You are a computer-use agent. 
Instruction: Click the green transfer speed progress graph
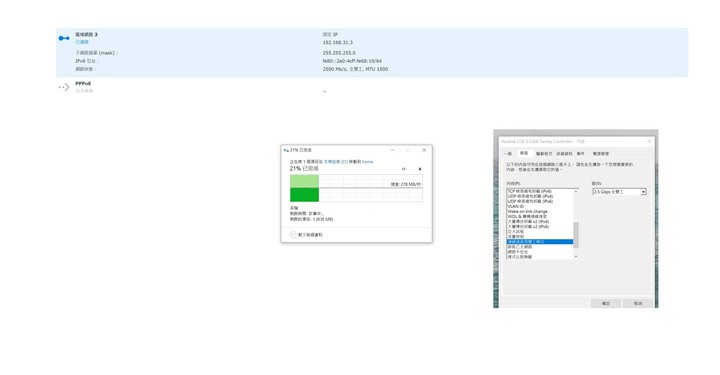(x=356, y=188)
